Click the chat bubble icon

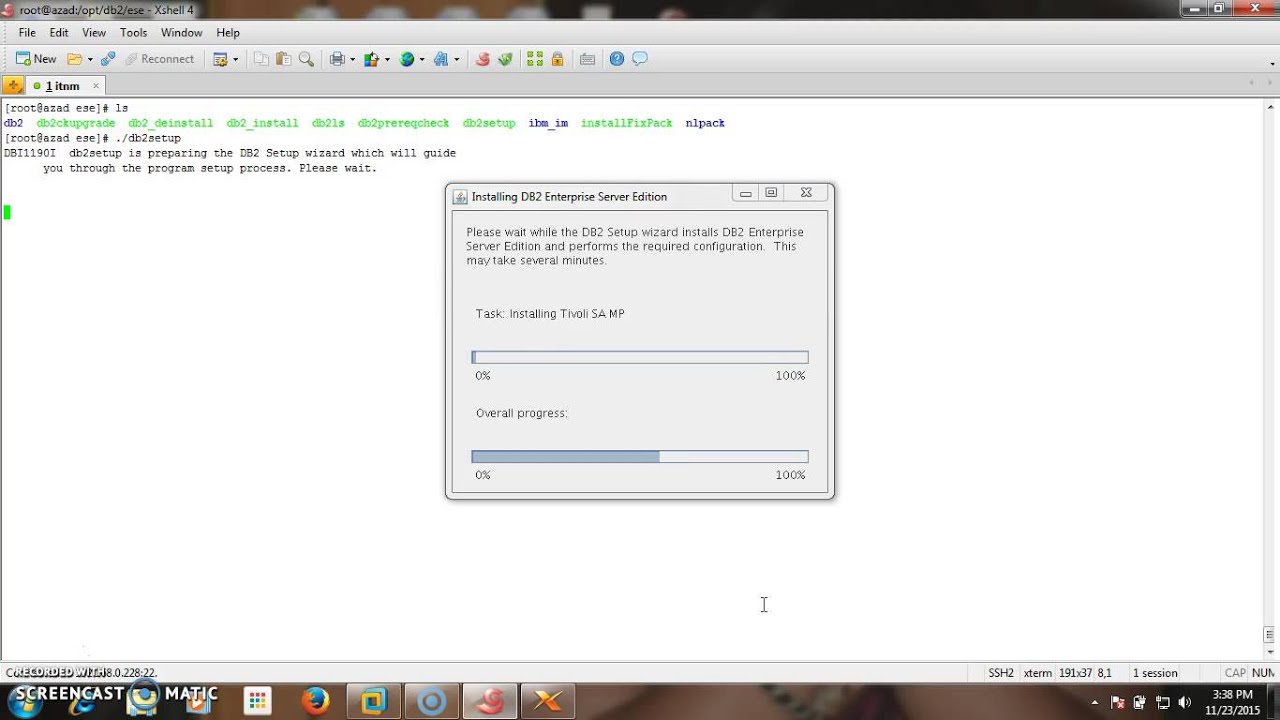tap(640, 59)
